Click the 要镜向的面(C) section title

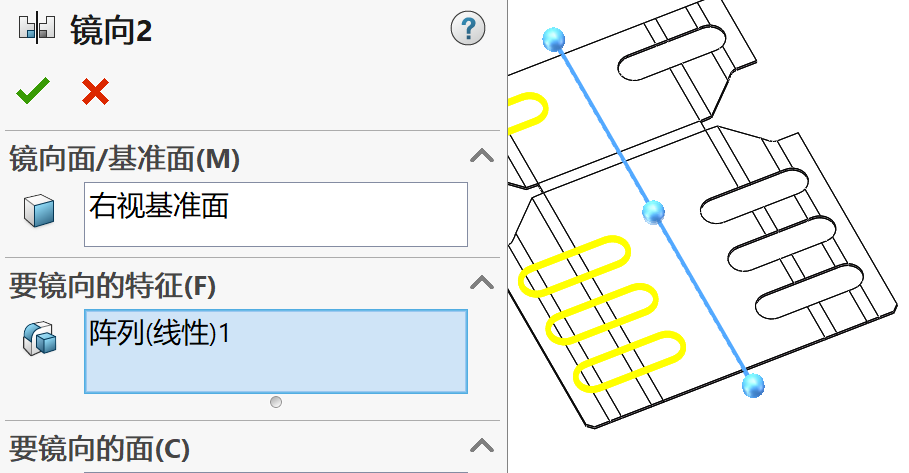click(x=99, y=446)
